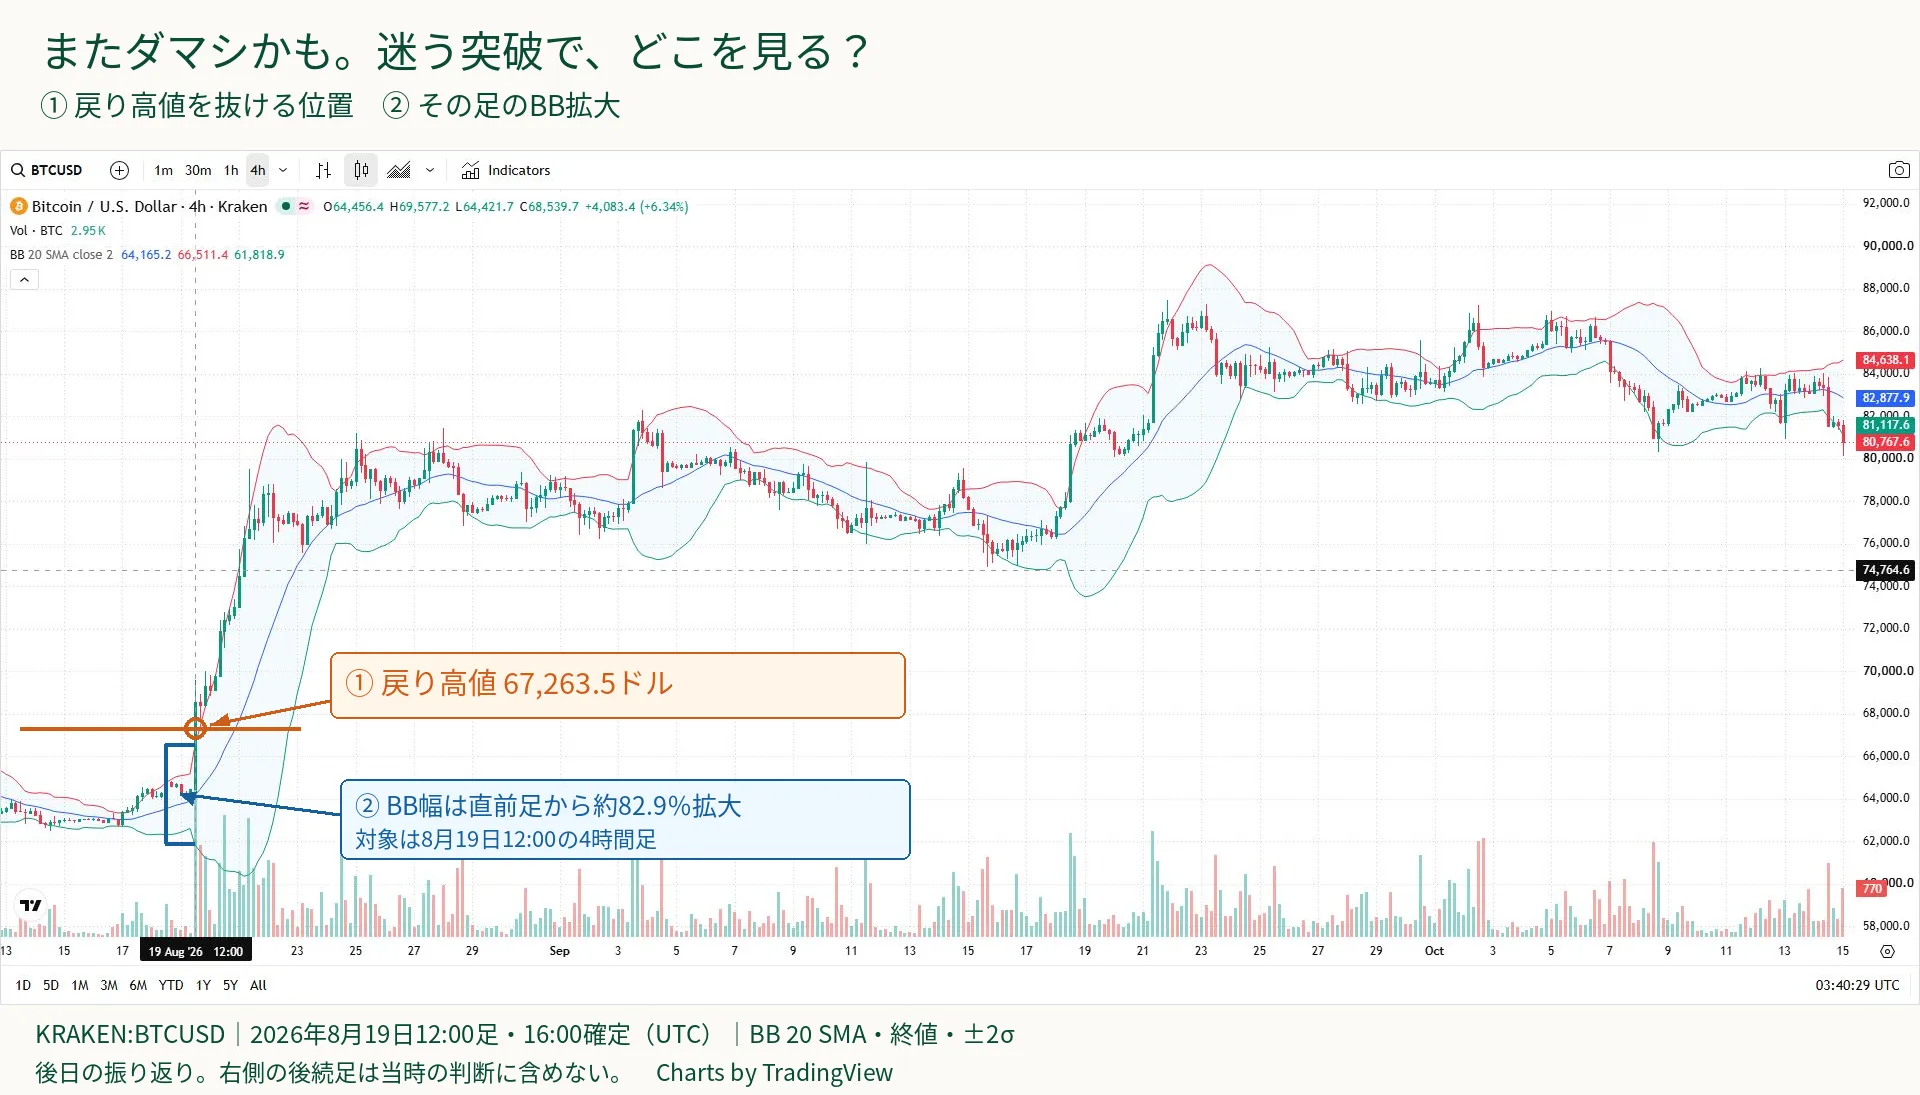Collapse the indicator legend with the chevron
Image resolution: width=1920 pixels, height=1095 pixels.
coord(24,280)
